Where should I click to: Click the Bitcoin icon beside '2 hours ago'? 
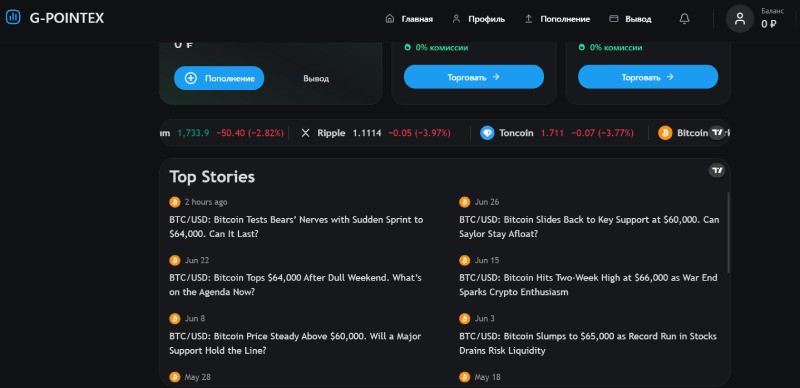[x=174, y=202]
